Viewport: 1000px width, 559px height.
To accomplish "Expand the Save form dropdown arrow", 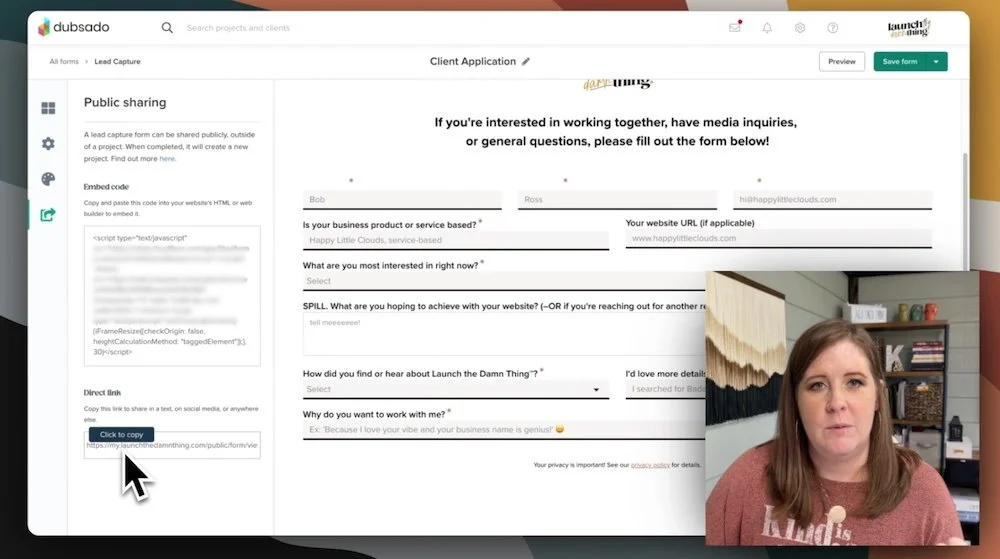I will click(936, 62).
